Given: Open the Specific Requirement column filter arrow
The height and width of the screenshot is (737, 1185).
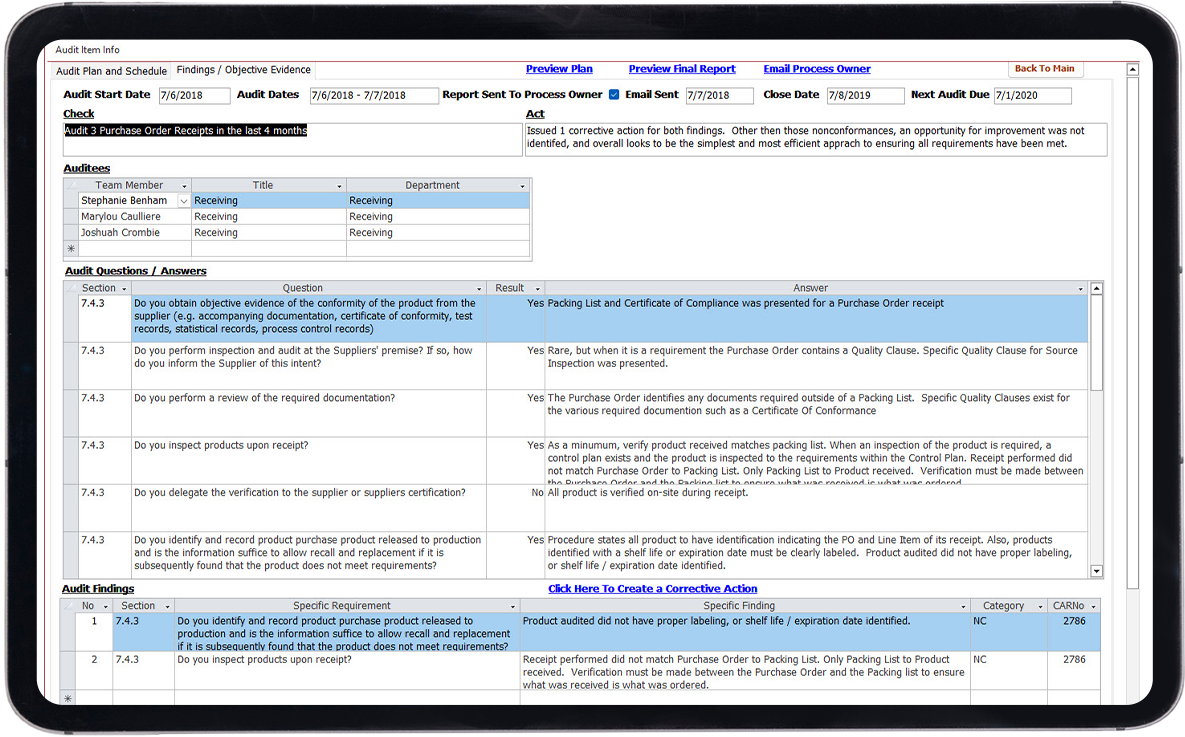Looking at the screenshot, I should pyautogui.click(x=512, y=607).
